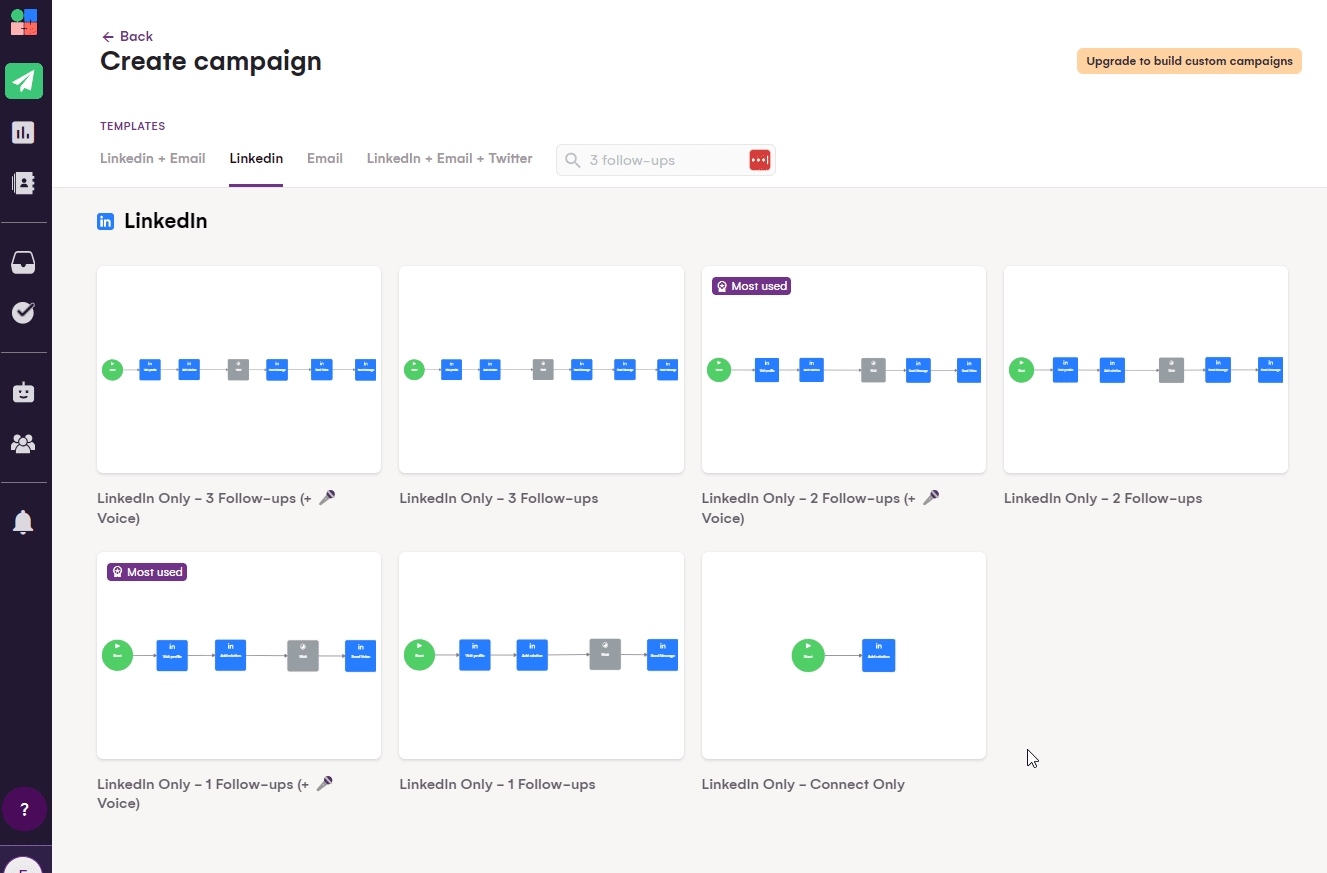Click Upgrade to build custom campaigns button
Screen dimensions: 1327x873
1189,61
